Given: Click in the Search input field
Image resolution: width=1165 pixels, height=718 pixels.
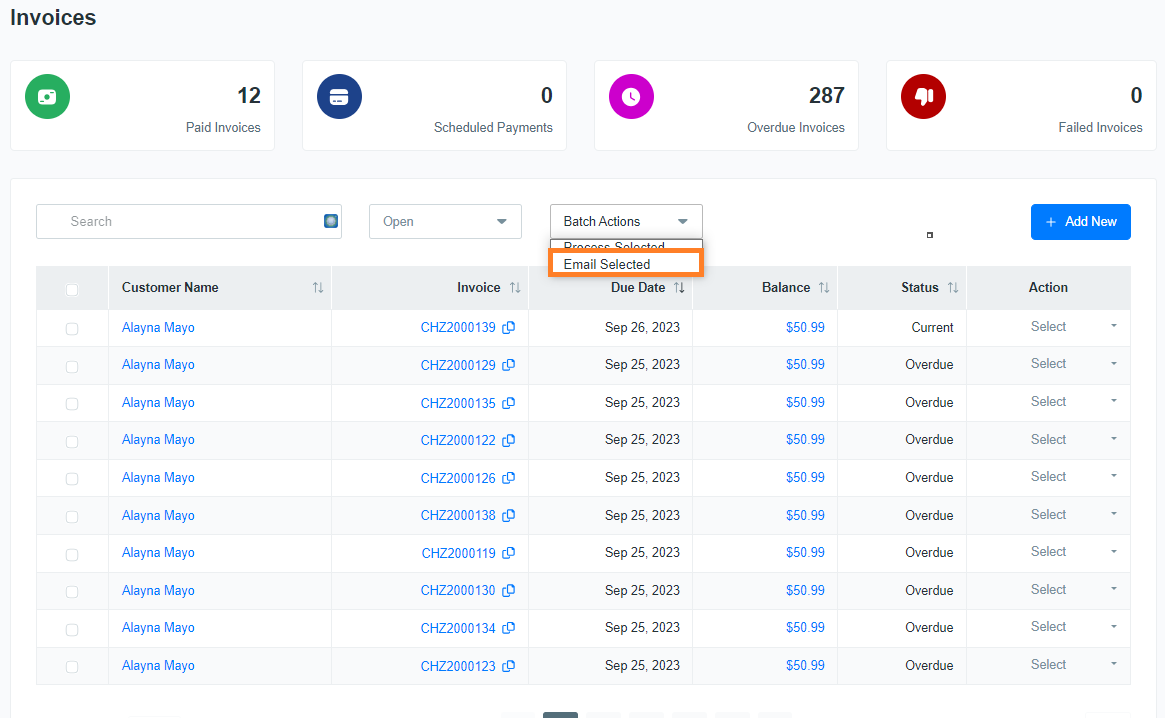Looking at the screenshot, I should 189,221.
